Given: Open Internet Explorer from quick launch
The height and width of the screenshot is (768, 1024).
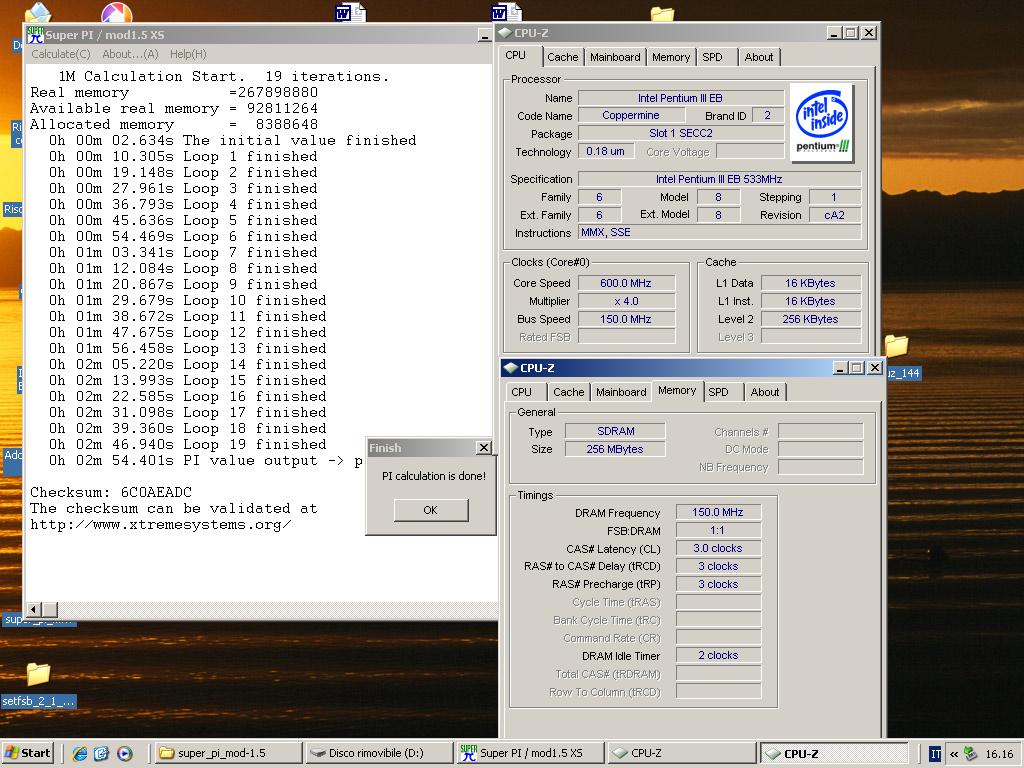Looking at the screenshot, I should coord(80,753).
